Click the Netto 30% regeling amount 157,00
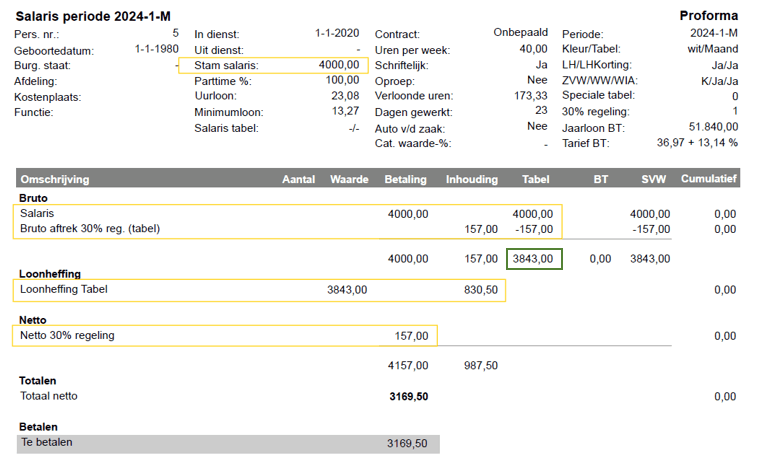This screenshot has width=768, height=472. [x=411, y=336]
